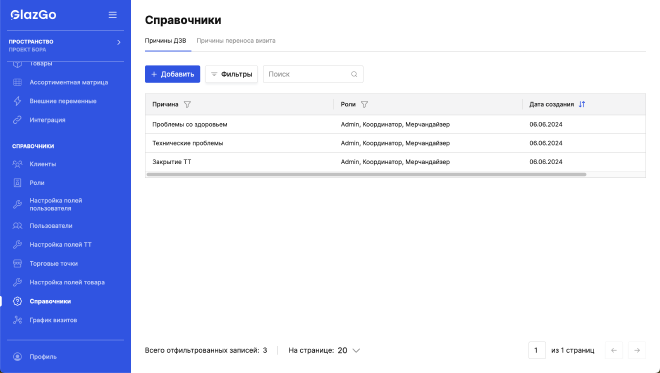This screenshot has height=373, width=660.
Task: Click the Настройка полей пользователя wrench icon
Action: [17, 205]
